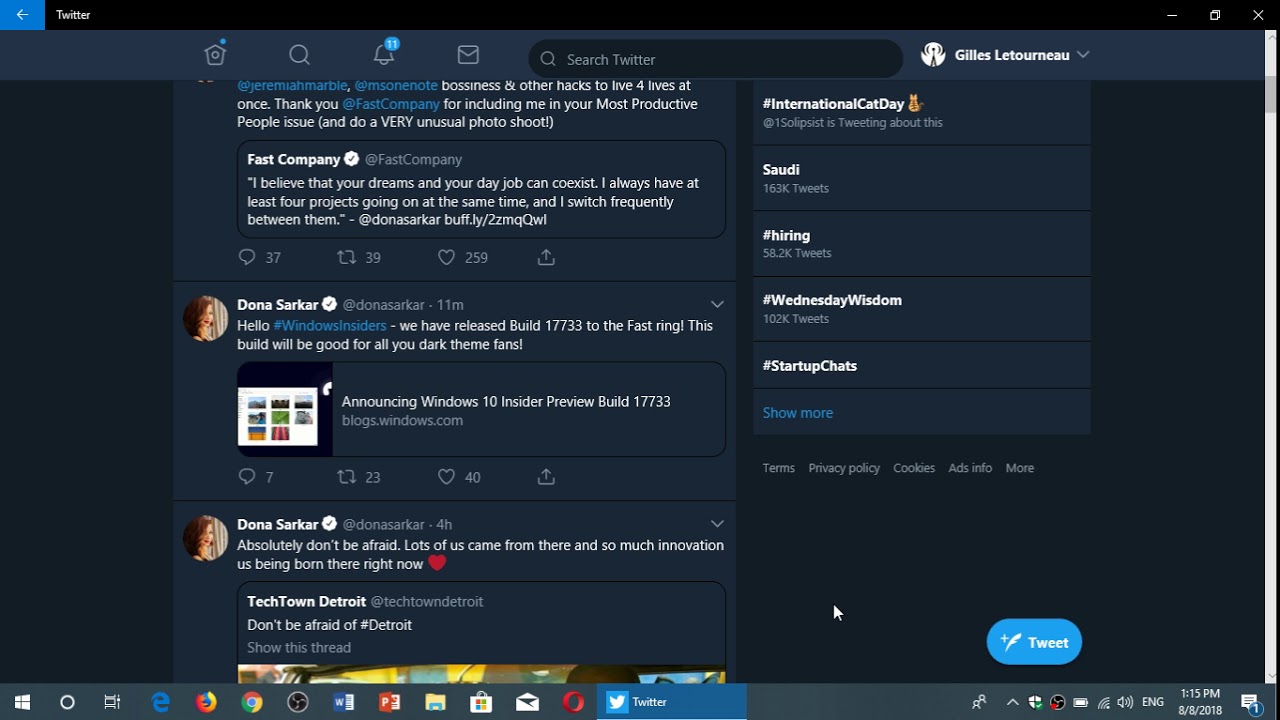Open the #WednesdayWisdom trend
Screen dimensions: 1280x720
921,309
